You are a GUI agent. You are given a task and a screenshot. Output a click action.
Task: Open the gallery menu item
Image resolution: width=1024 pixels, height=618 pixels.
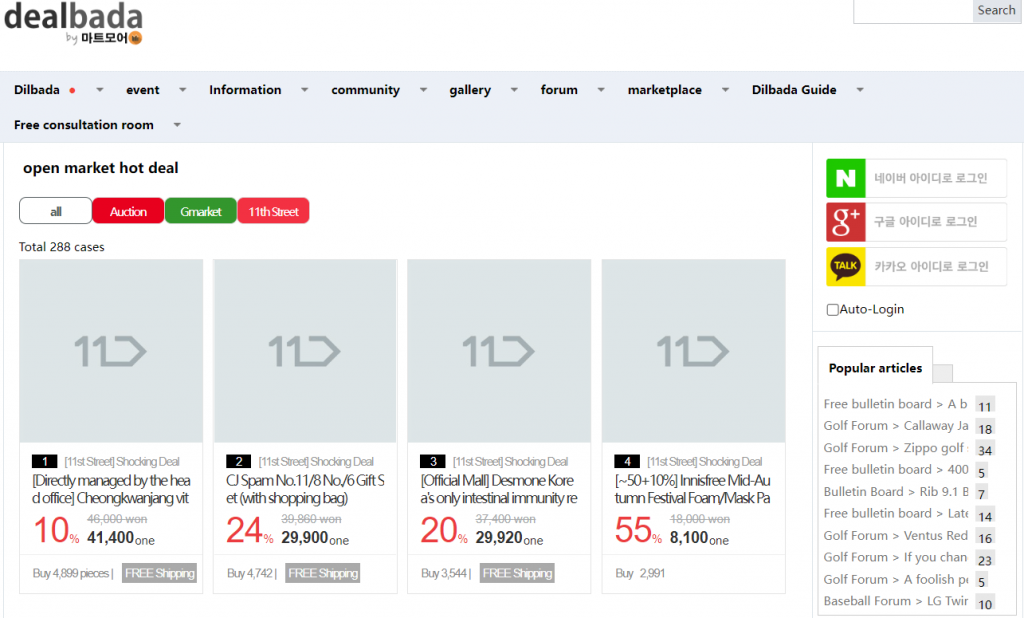click(470, 89)
